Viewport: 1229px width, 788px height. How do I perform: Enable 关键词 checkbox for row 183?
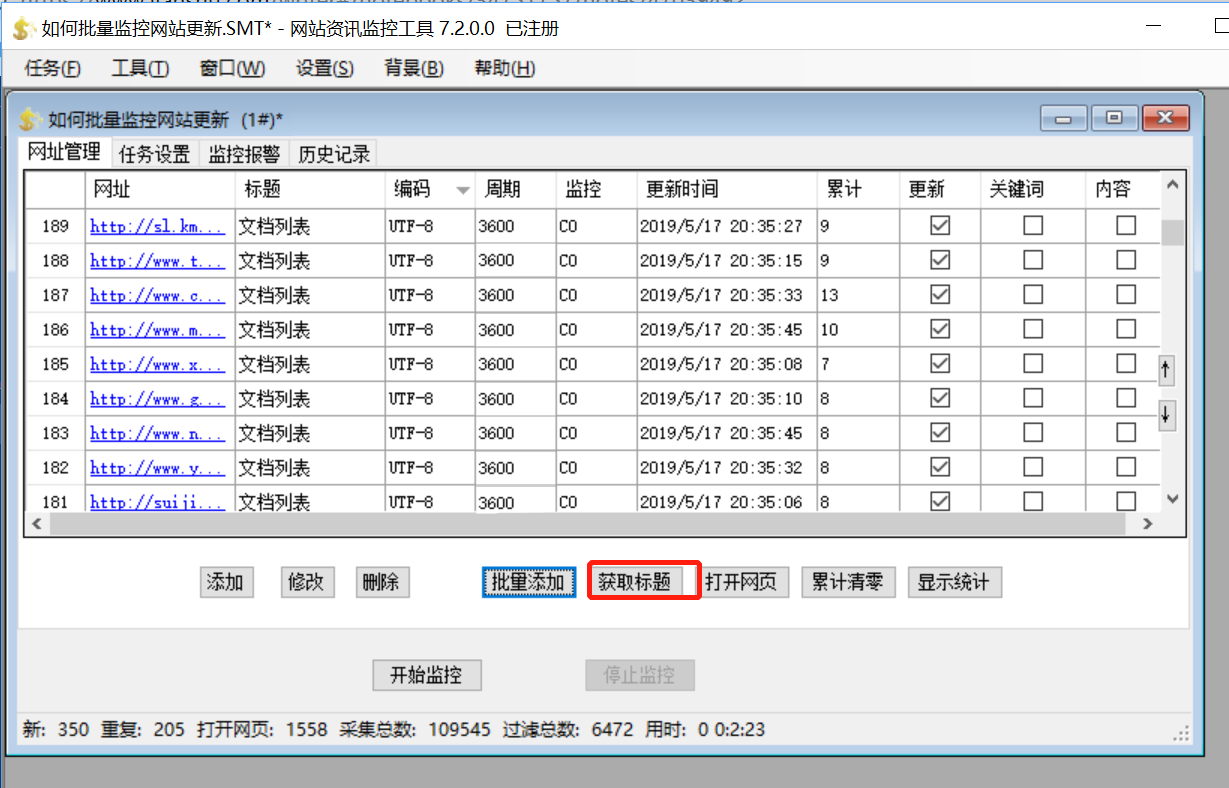coord(1033,433)
